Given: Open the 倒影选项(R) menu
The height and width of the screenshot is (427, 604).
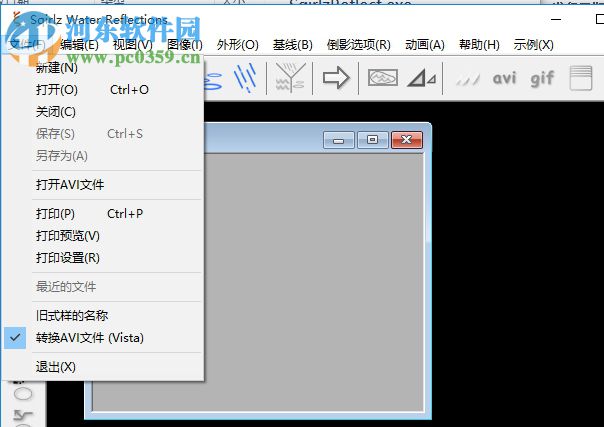Looking at the screenshot, I should point(358,45).
